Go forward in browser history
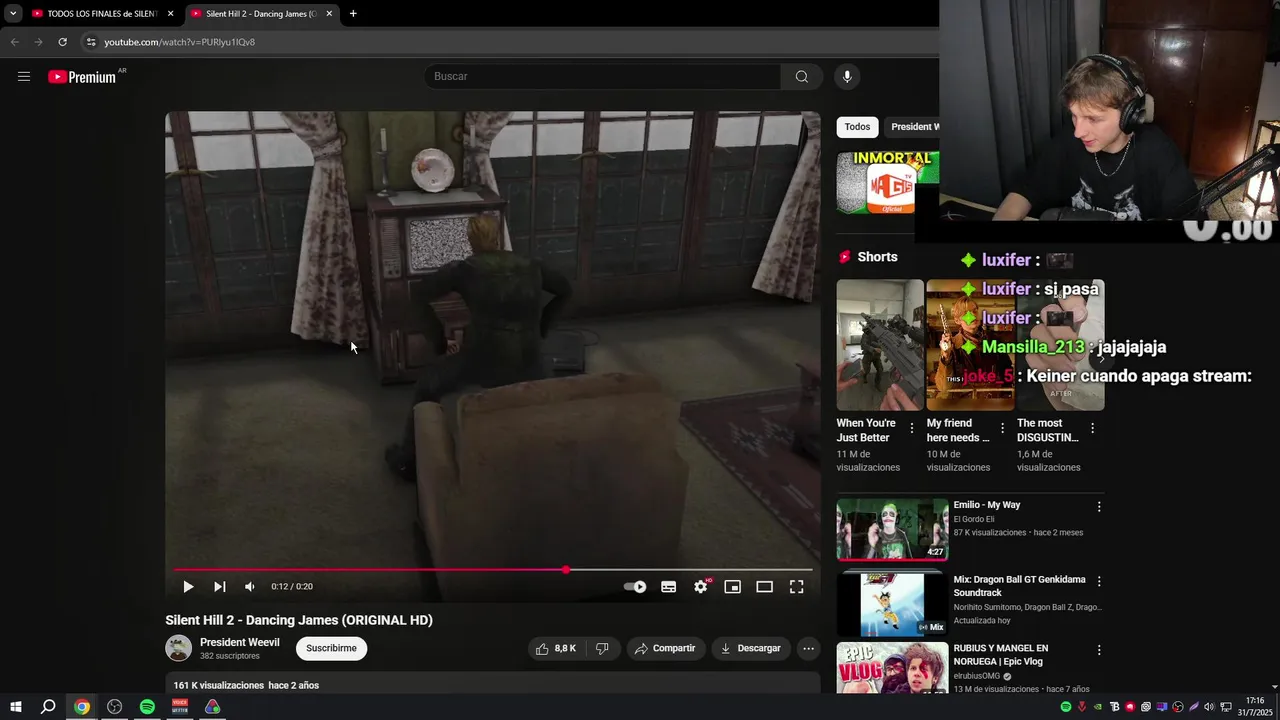 click(x=38, y=42)
